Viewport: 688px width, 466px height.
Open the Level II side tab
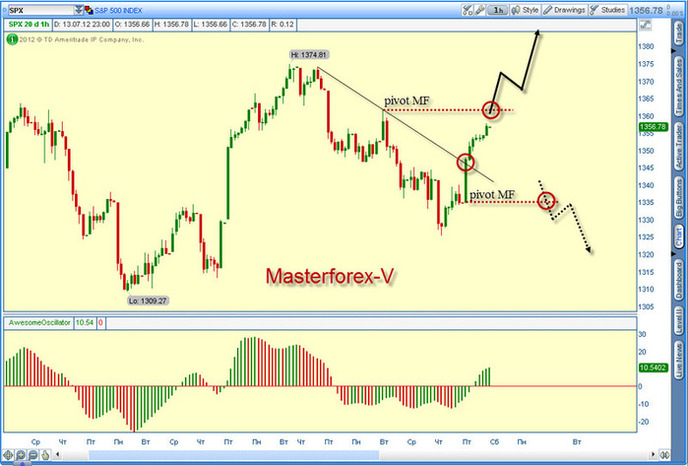(x=679, y=320)
